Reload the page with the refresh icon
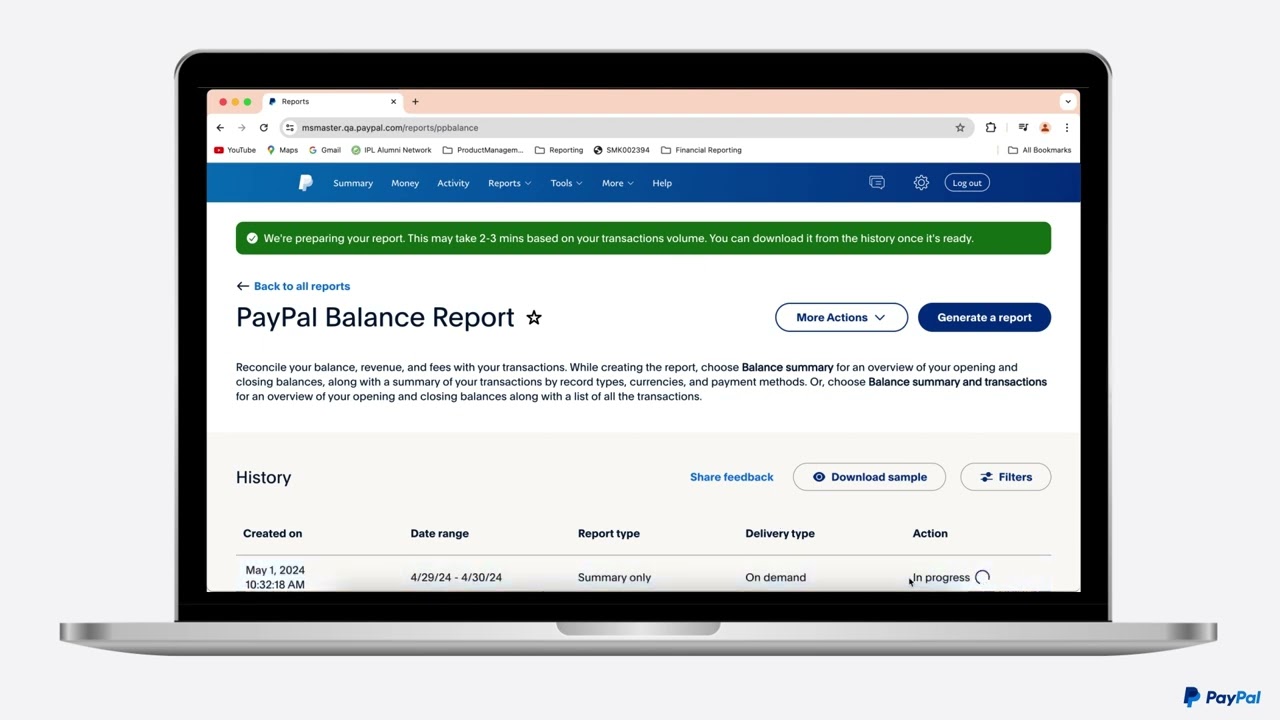The height and width of the screenshot is (720, 1280). (x=264, y=128)
